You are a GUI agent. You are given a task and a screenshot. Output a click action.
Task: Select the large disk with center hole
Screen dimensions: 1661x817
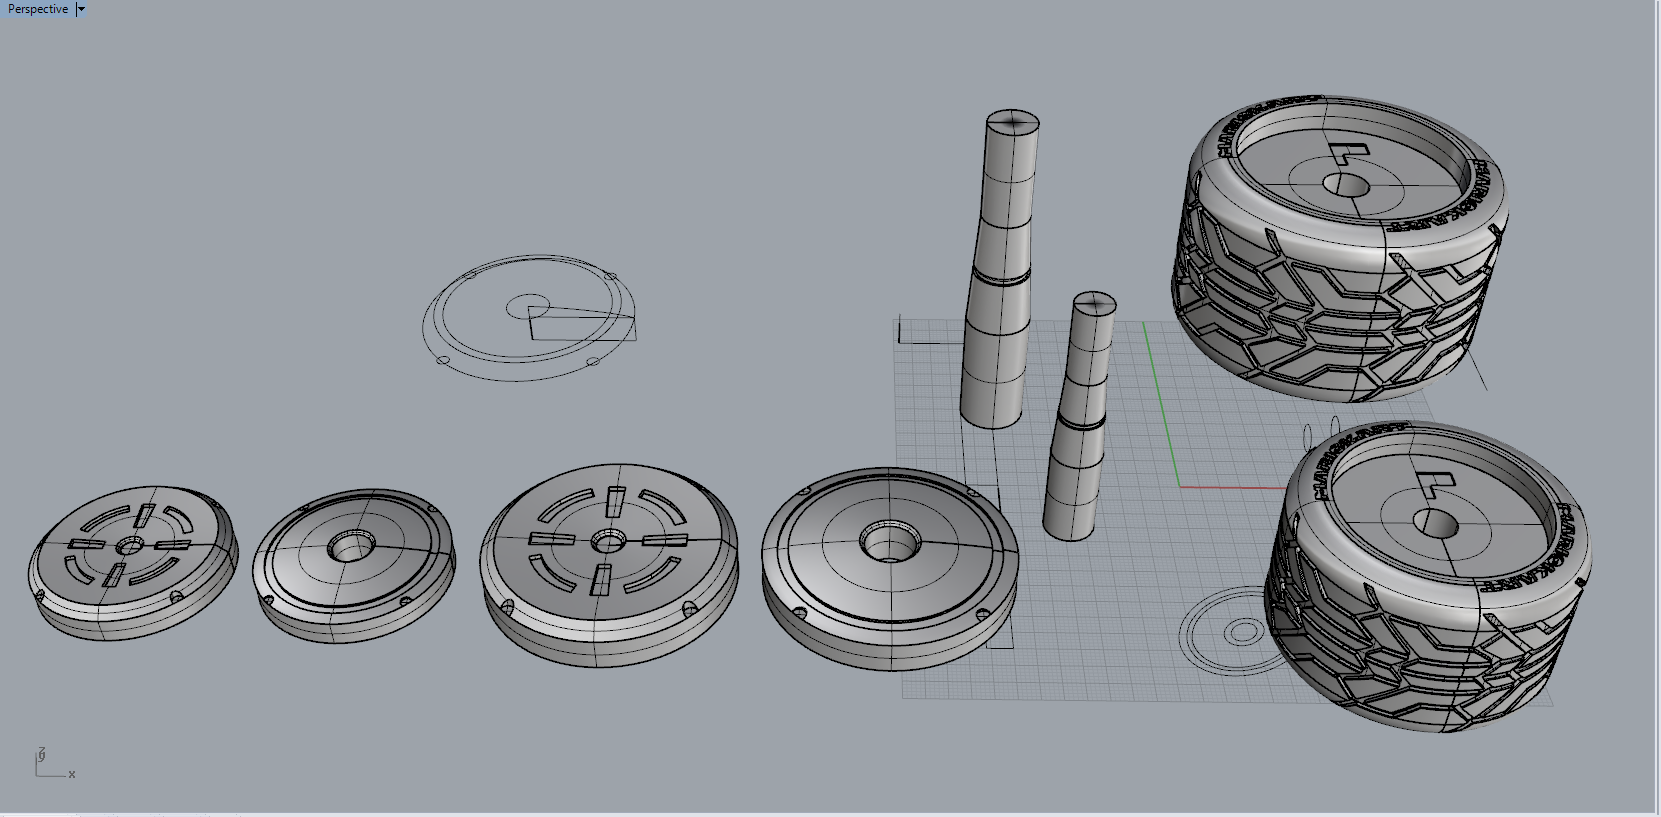click(890, 567)
